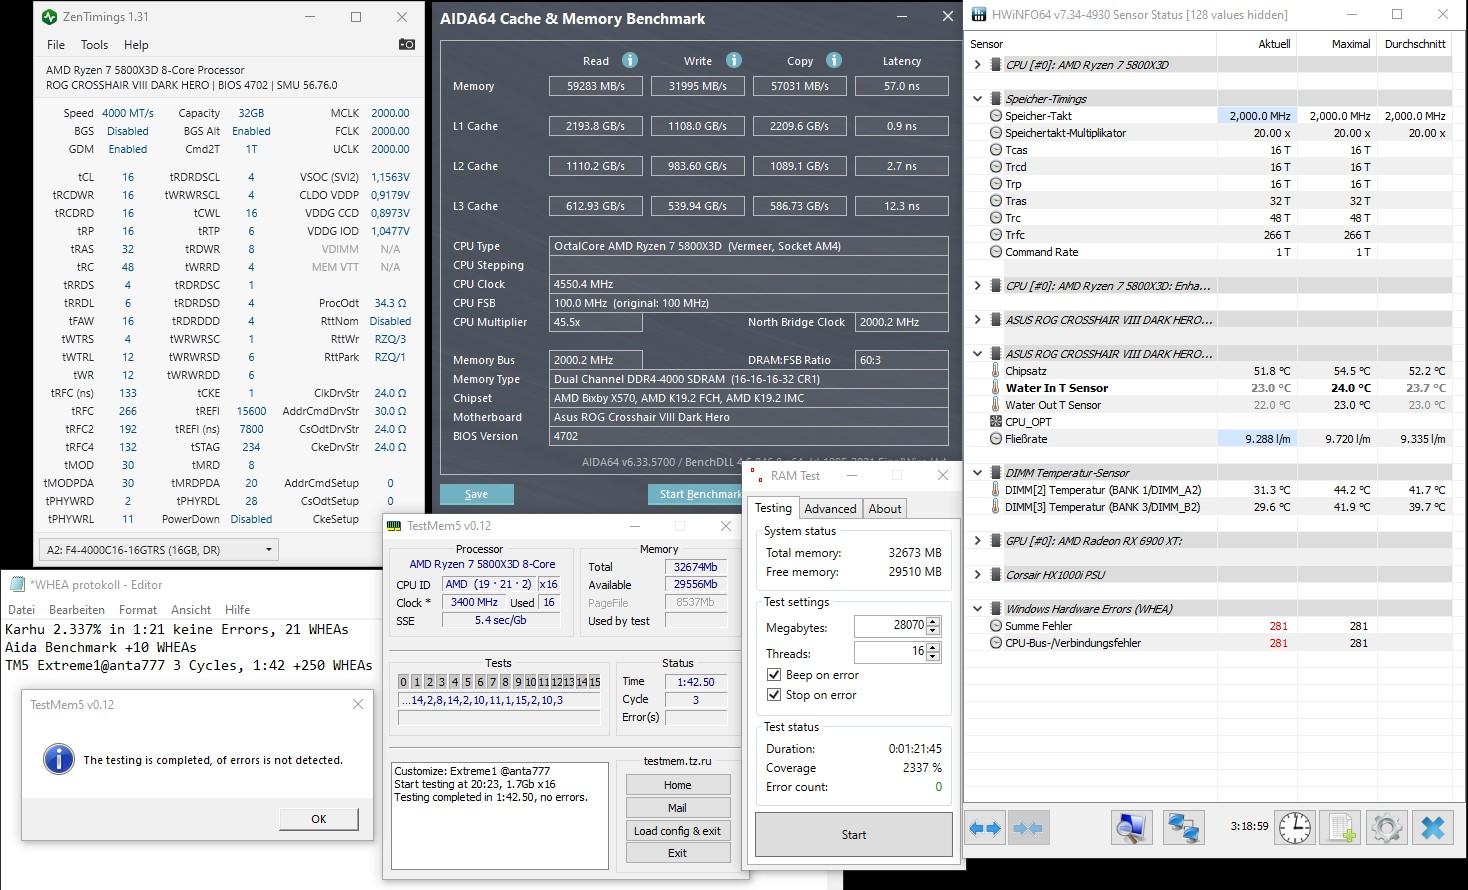
Task: Open the Notepad Bearbeiten menu
Action: [x=77, y=610]
